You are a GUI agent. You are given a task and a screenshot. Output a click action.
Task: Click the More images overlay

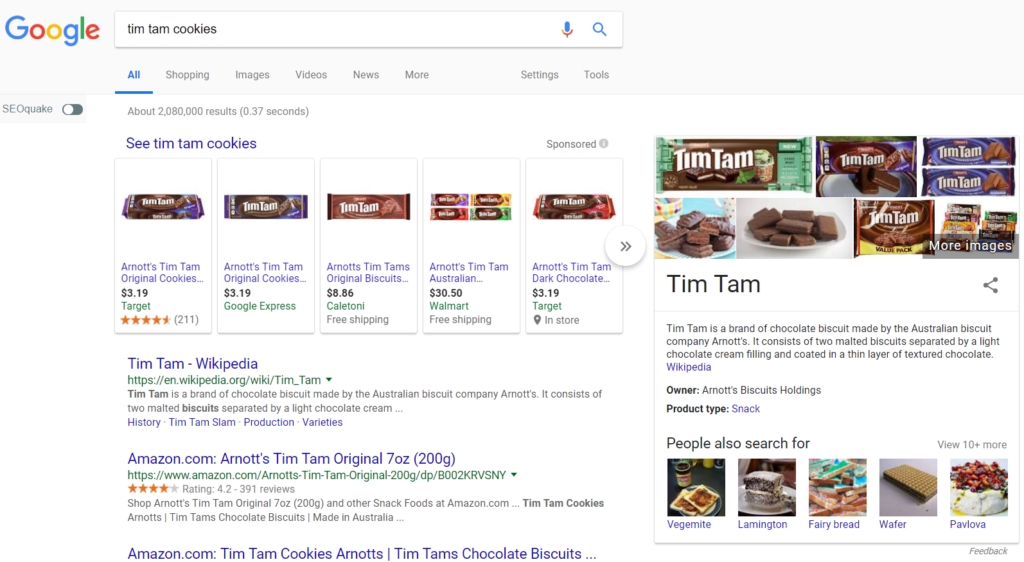970,245
